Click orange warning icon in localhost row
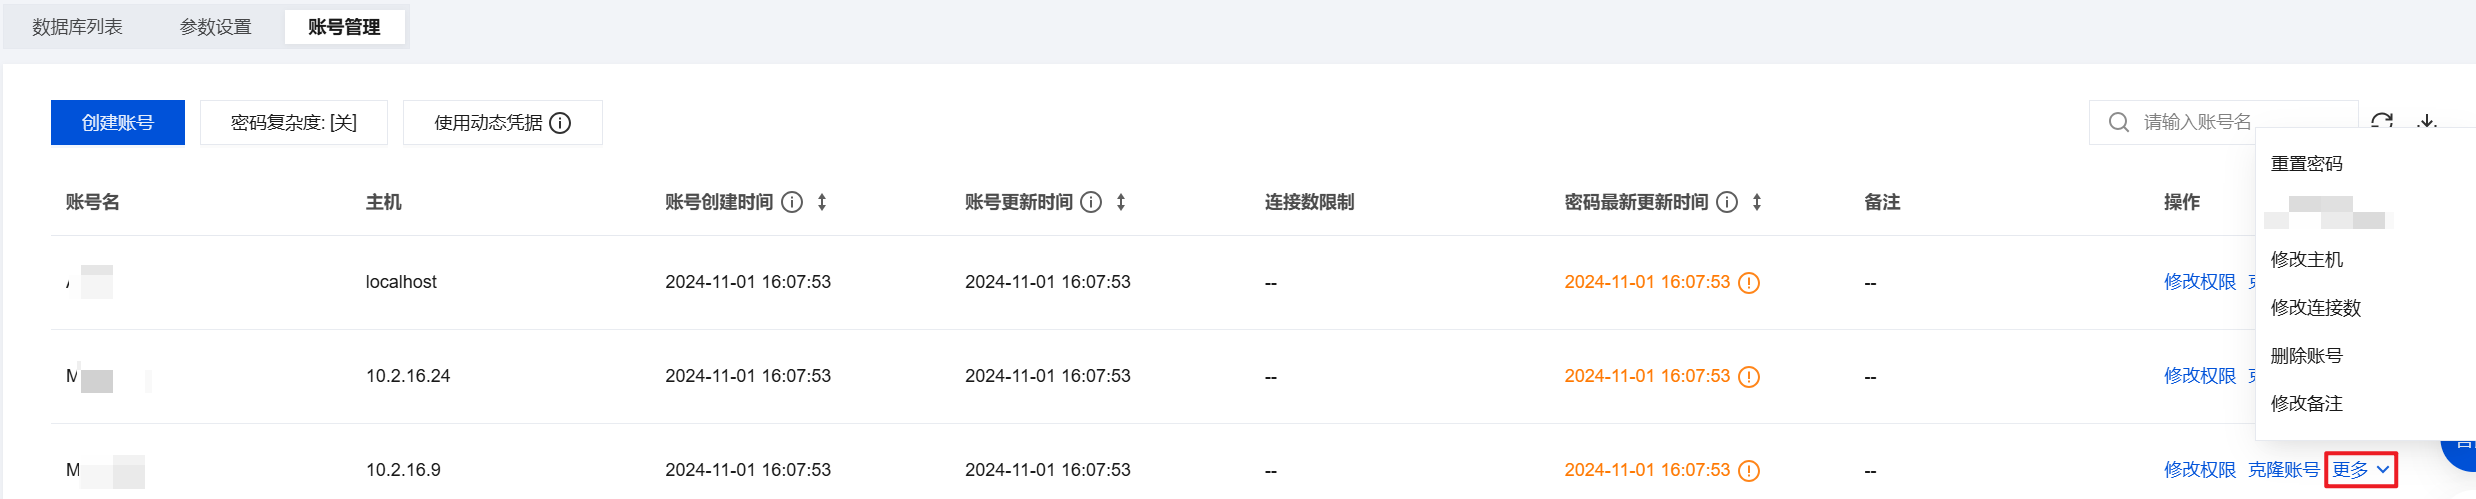Viewport: 2476px width, 499px height. (1749, 283)
